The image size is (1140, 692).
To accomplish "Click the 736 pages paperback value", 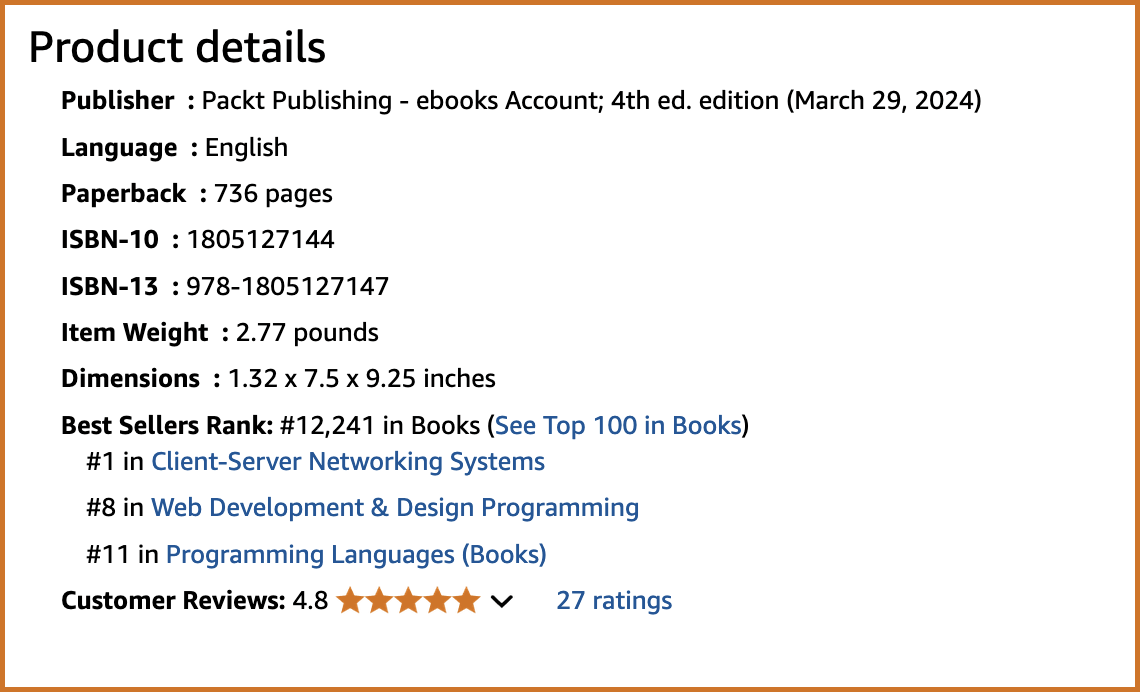I will coord(273,194).
